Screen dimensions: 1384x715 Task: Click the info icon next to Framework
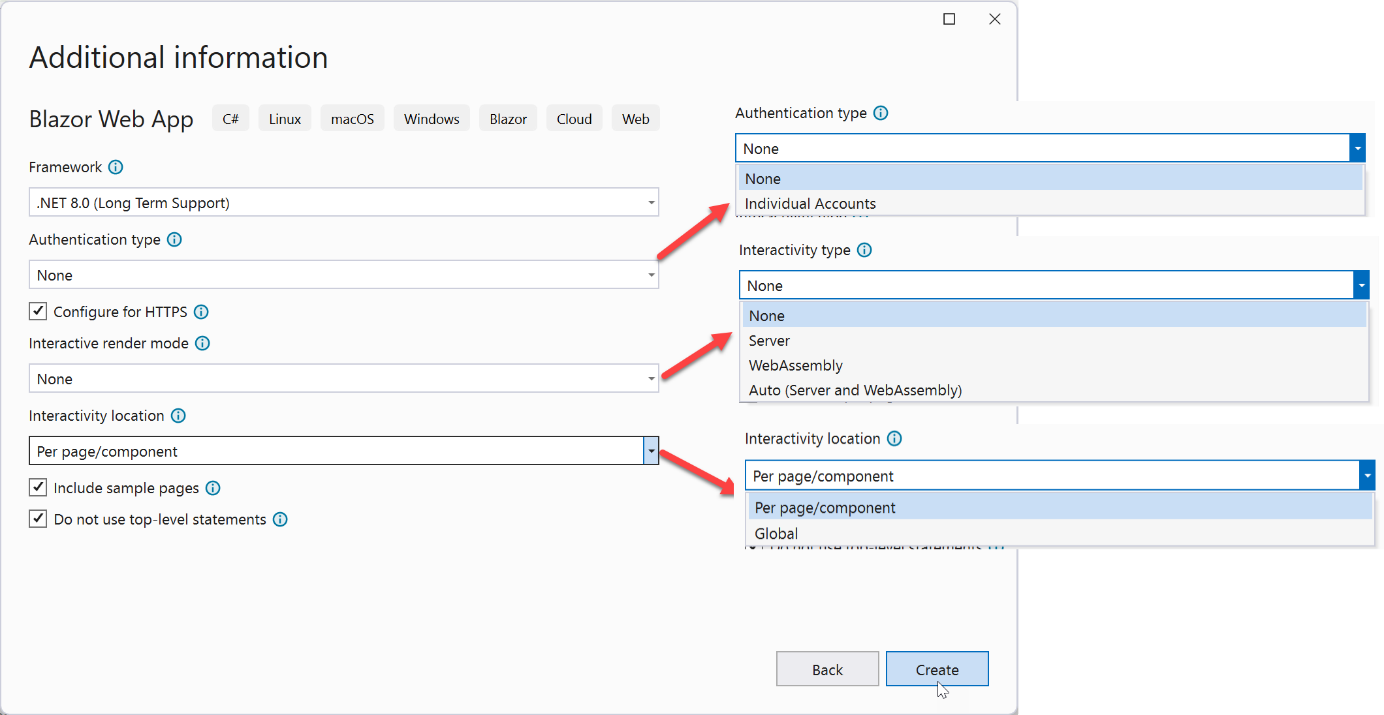116,167
